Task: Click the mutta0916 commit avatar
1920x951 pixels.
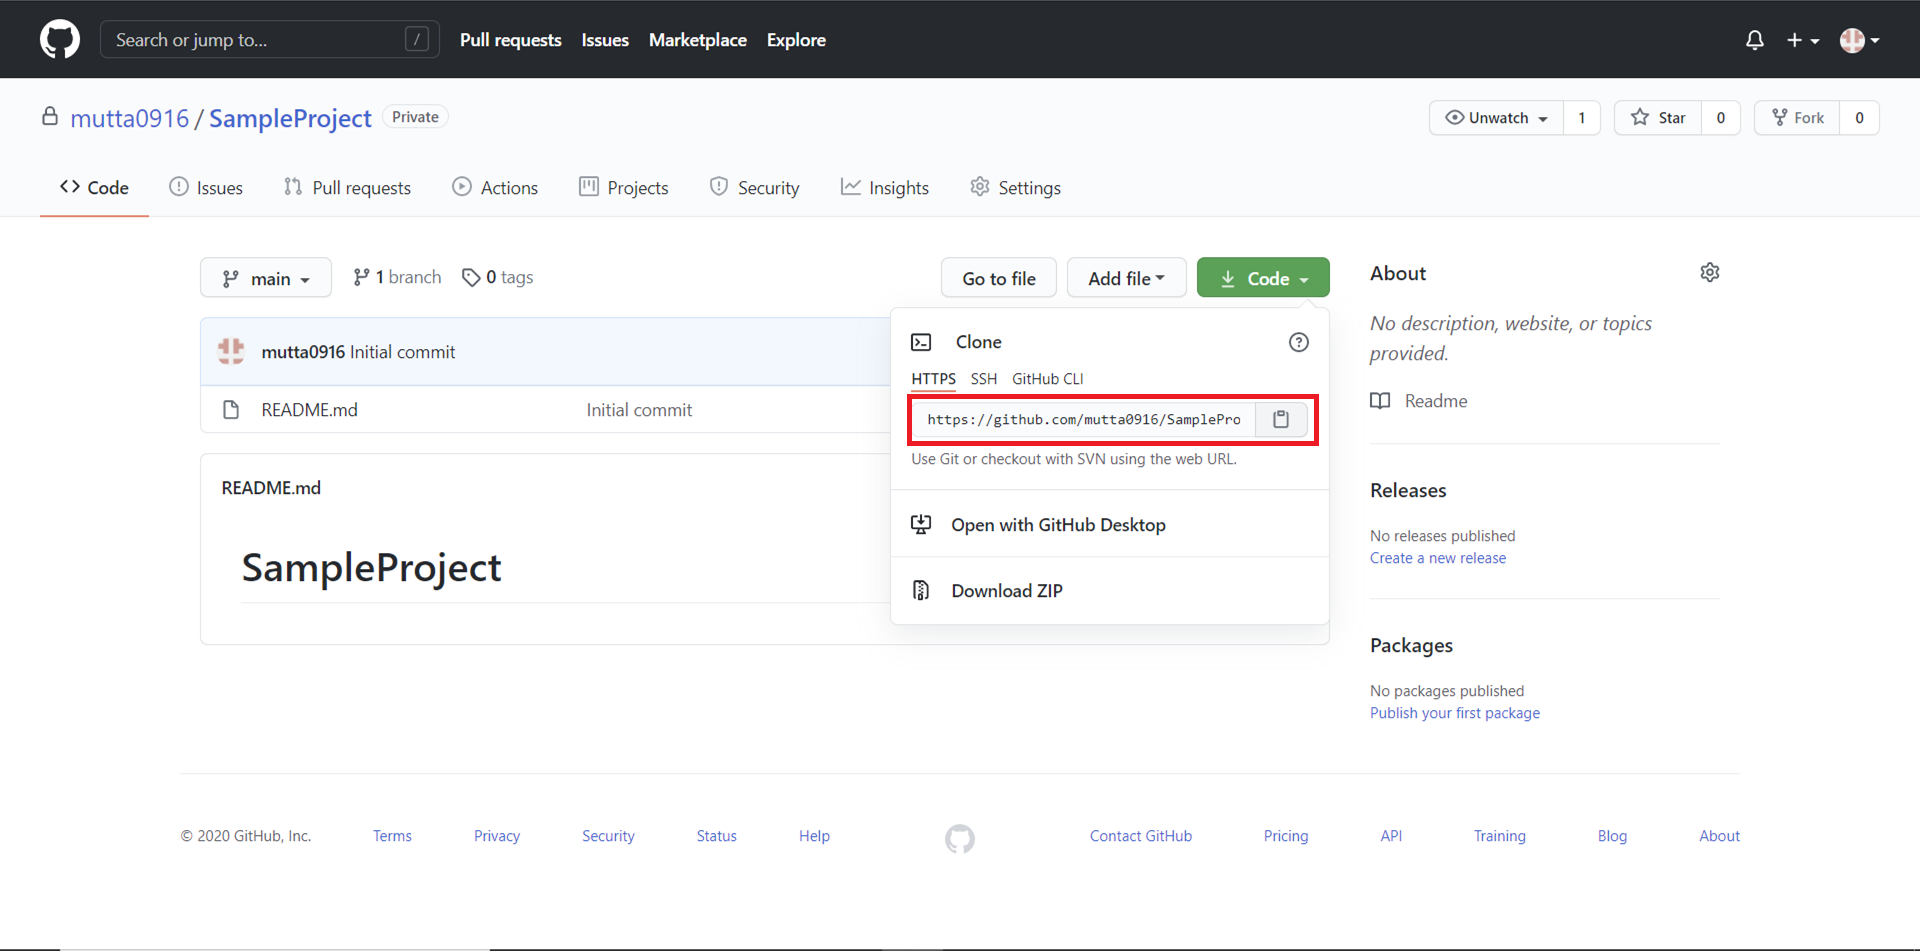Action: point(231,351)
